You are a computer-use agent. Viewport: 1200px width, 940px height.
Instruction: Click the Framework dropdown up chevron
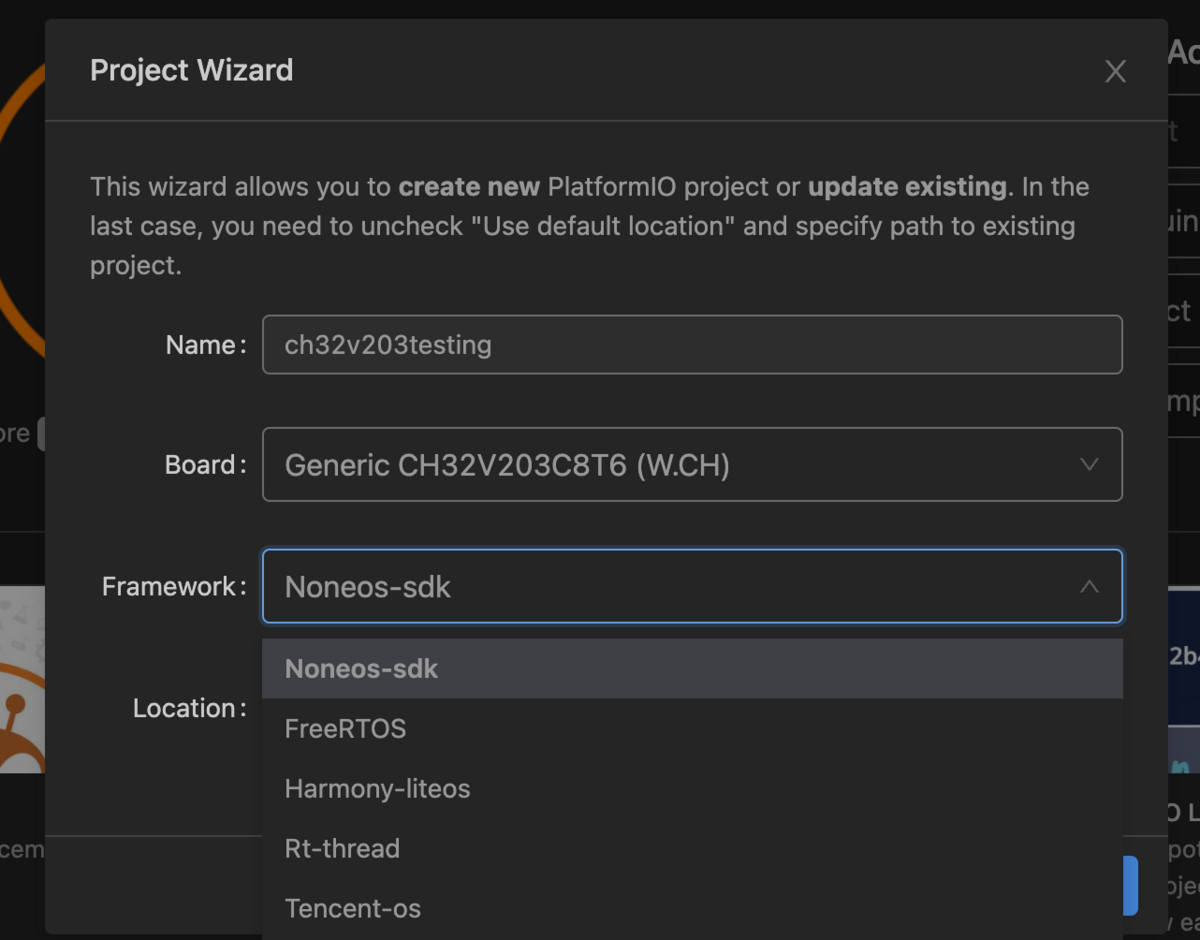click(x=1089, y=587)
